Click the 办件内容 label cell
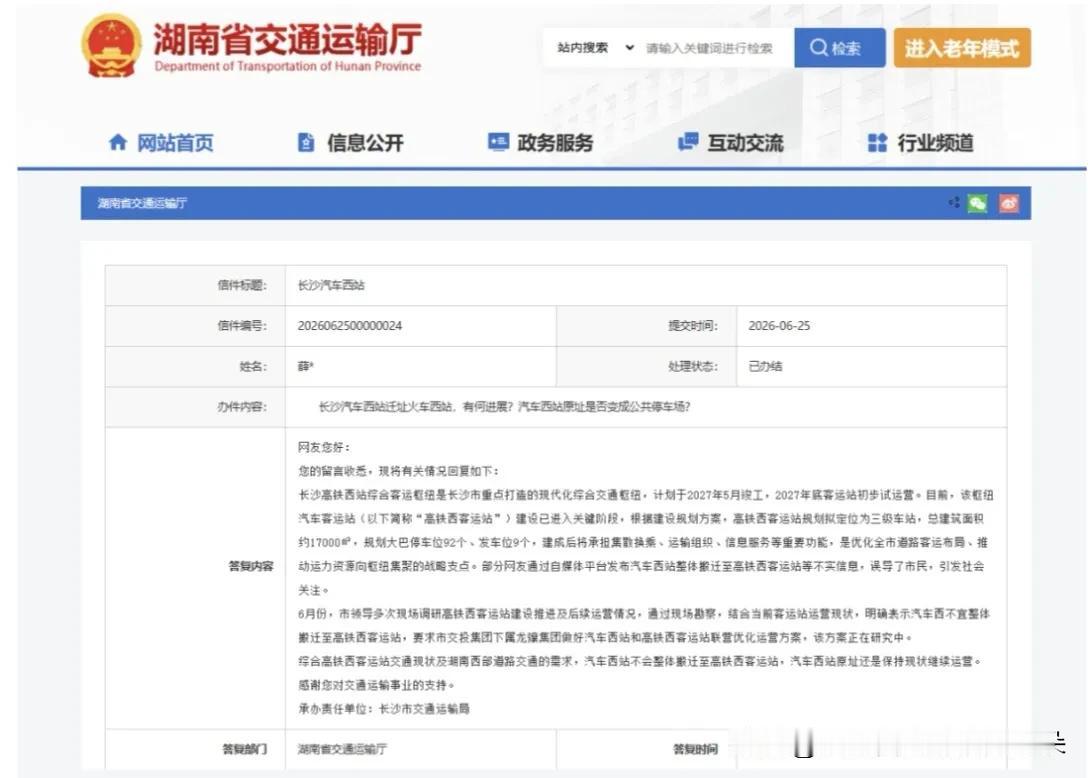Screen dimensions: 1088x778 [x=195, y=407]
